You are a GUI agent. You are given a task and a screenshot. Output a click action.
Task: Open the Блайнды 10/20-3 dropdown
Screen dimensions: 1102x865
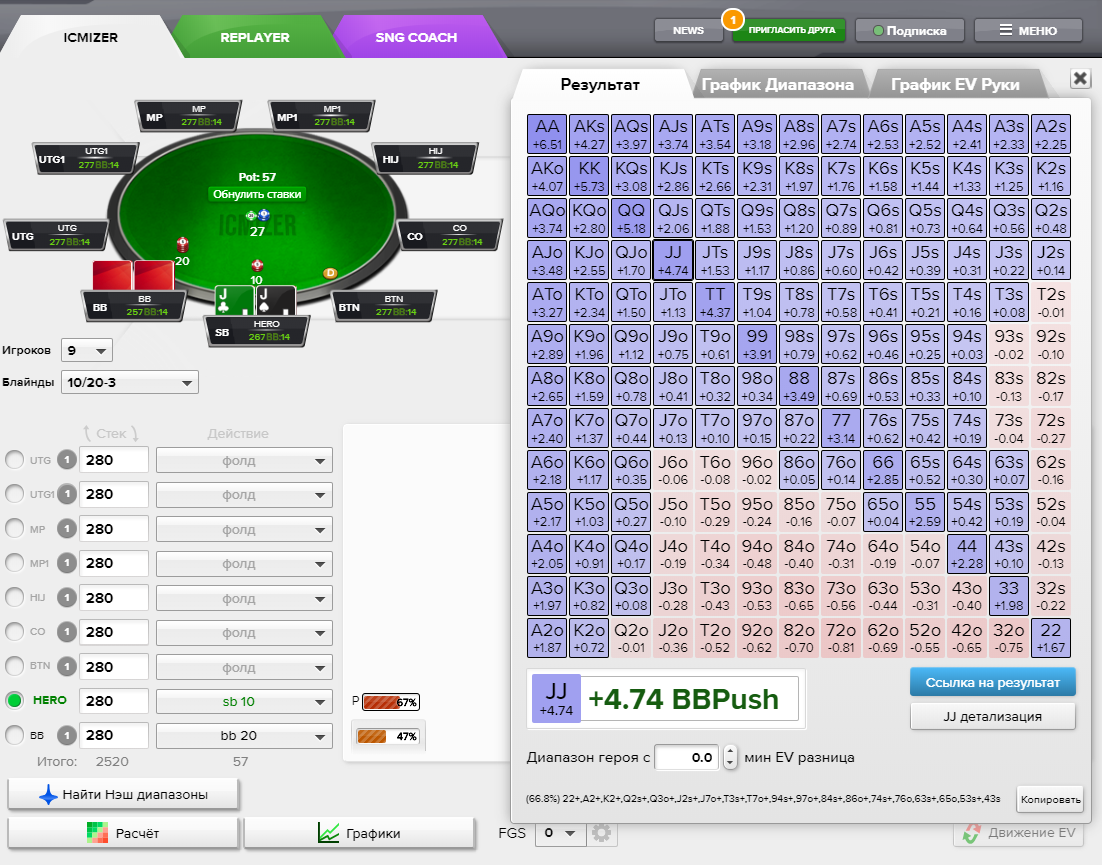coord(130,382)
